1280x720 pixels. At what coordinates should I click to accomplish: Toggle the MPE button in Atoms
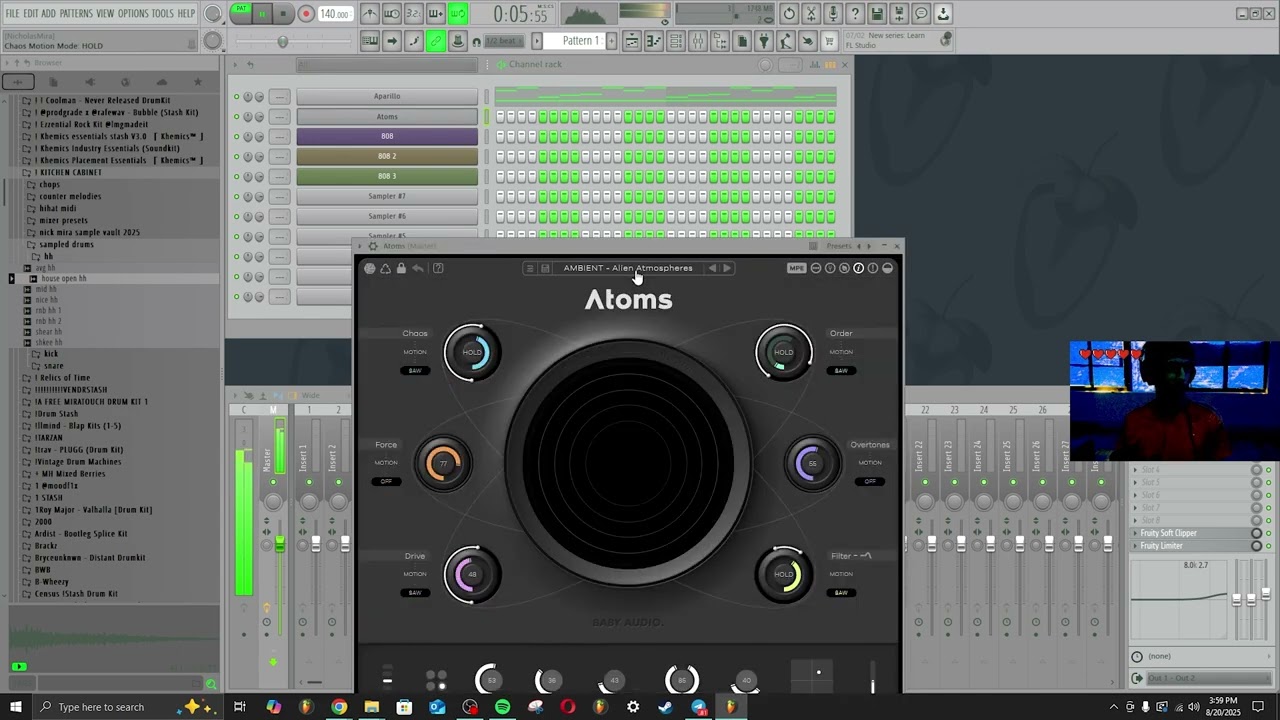pyautogui.click(x=796, y=268)
